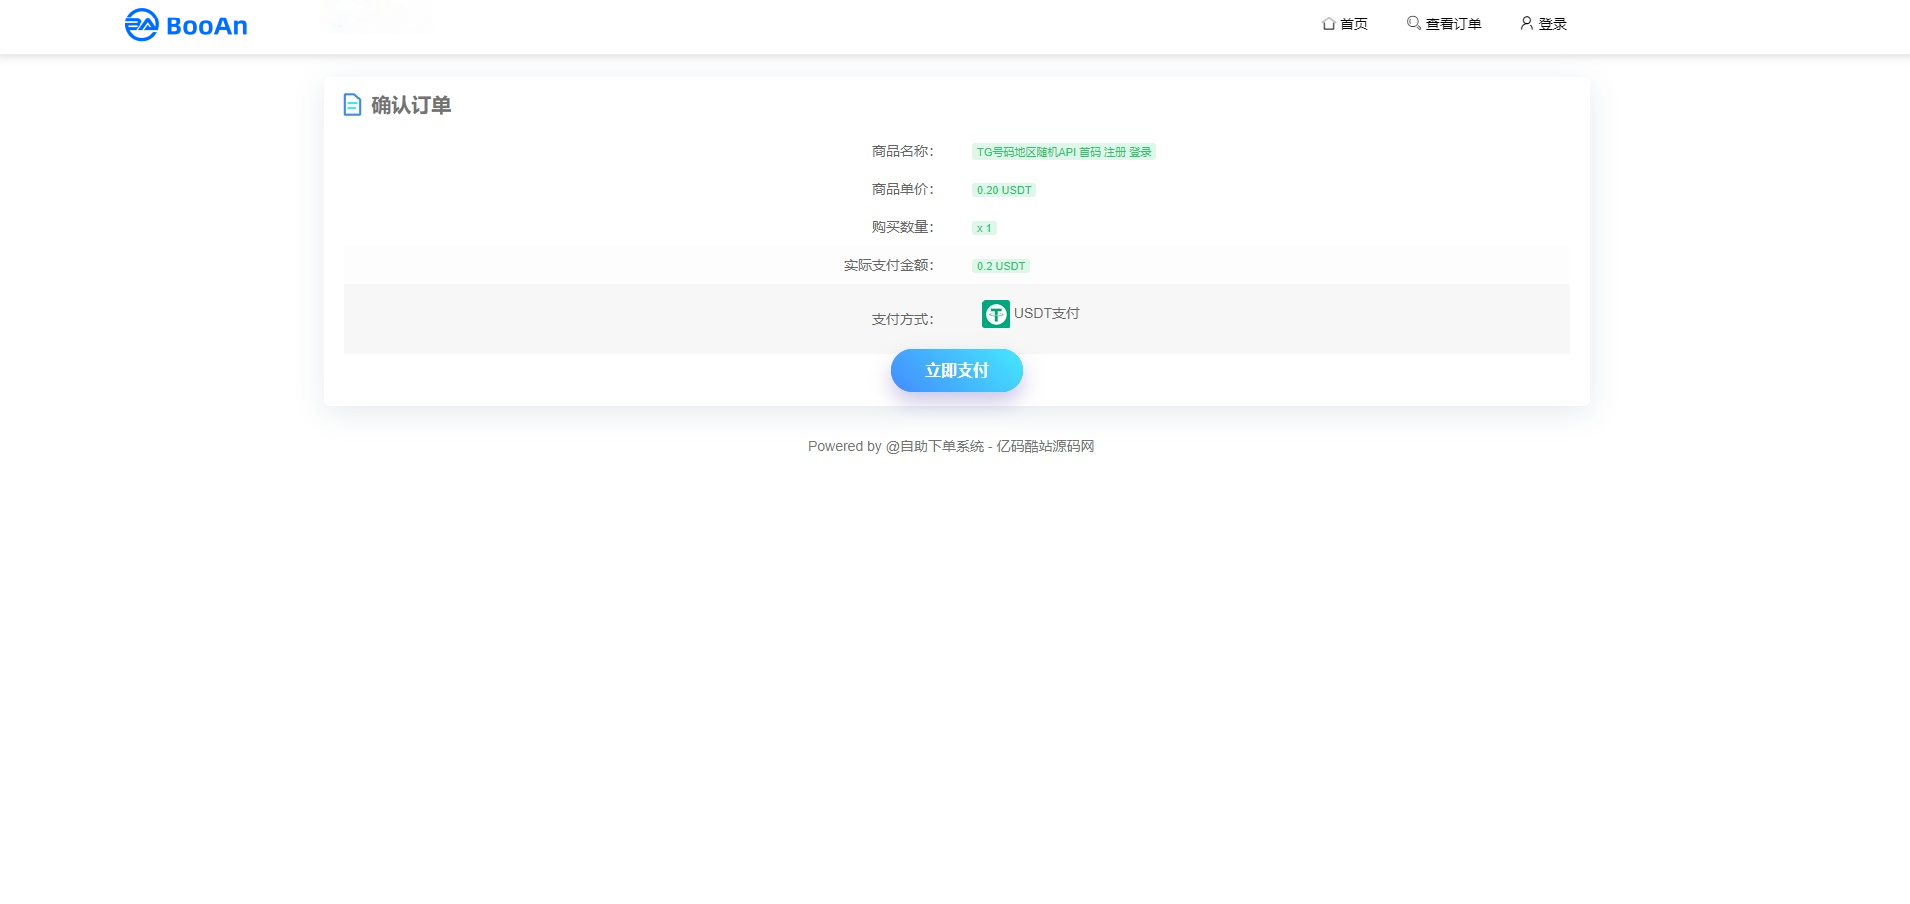The height and width of the screenshot is (904, 1910).
Task: Click the home icon beside 首页
Action: (1328, 23)
